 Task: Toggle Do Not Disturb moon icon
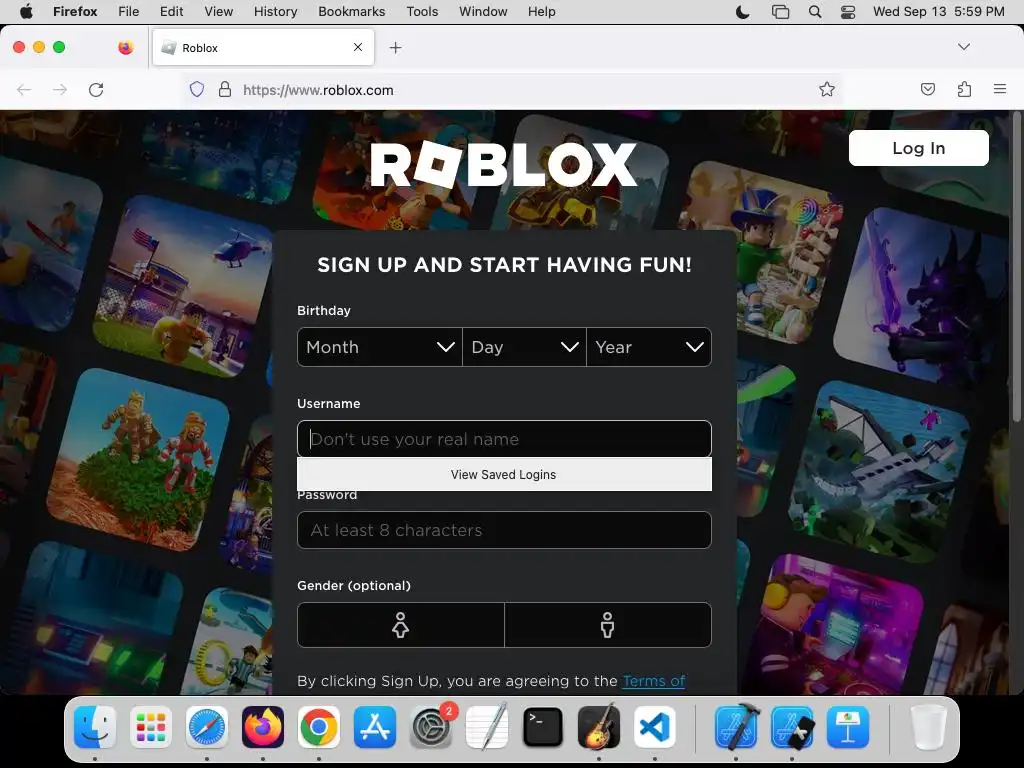[743, 12]
